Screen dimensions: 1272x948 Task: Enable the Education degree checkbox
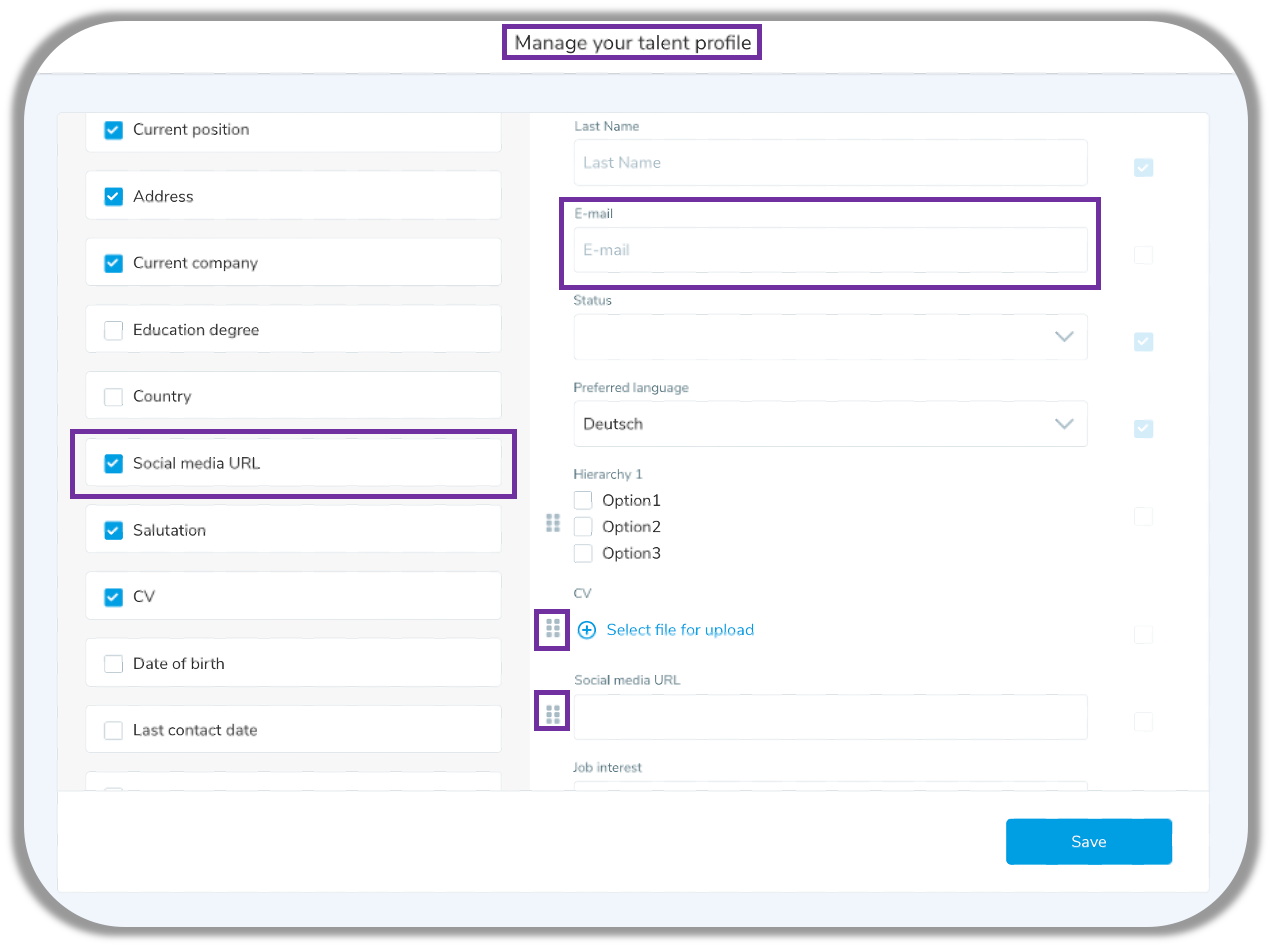(114, 330)
